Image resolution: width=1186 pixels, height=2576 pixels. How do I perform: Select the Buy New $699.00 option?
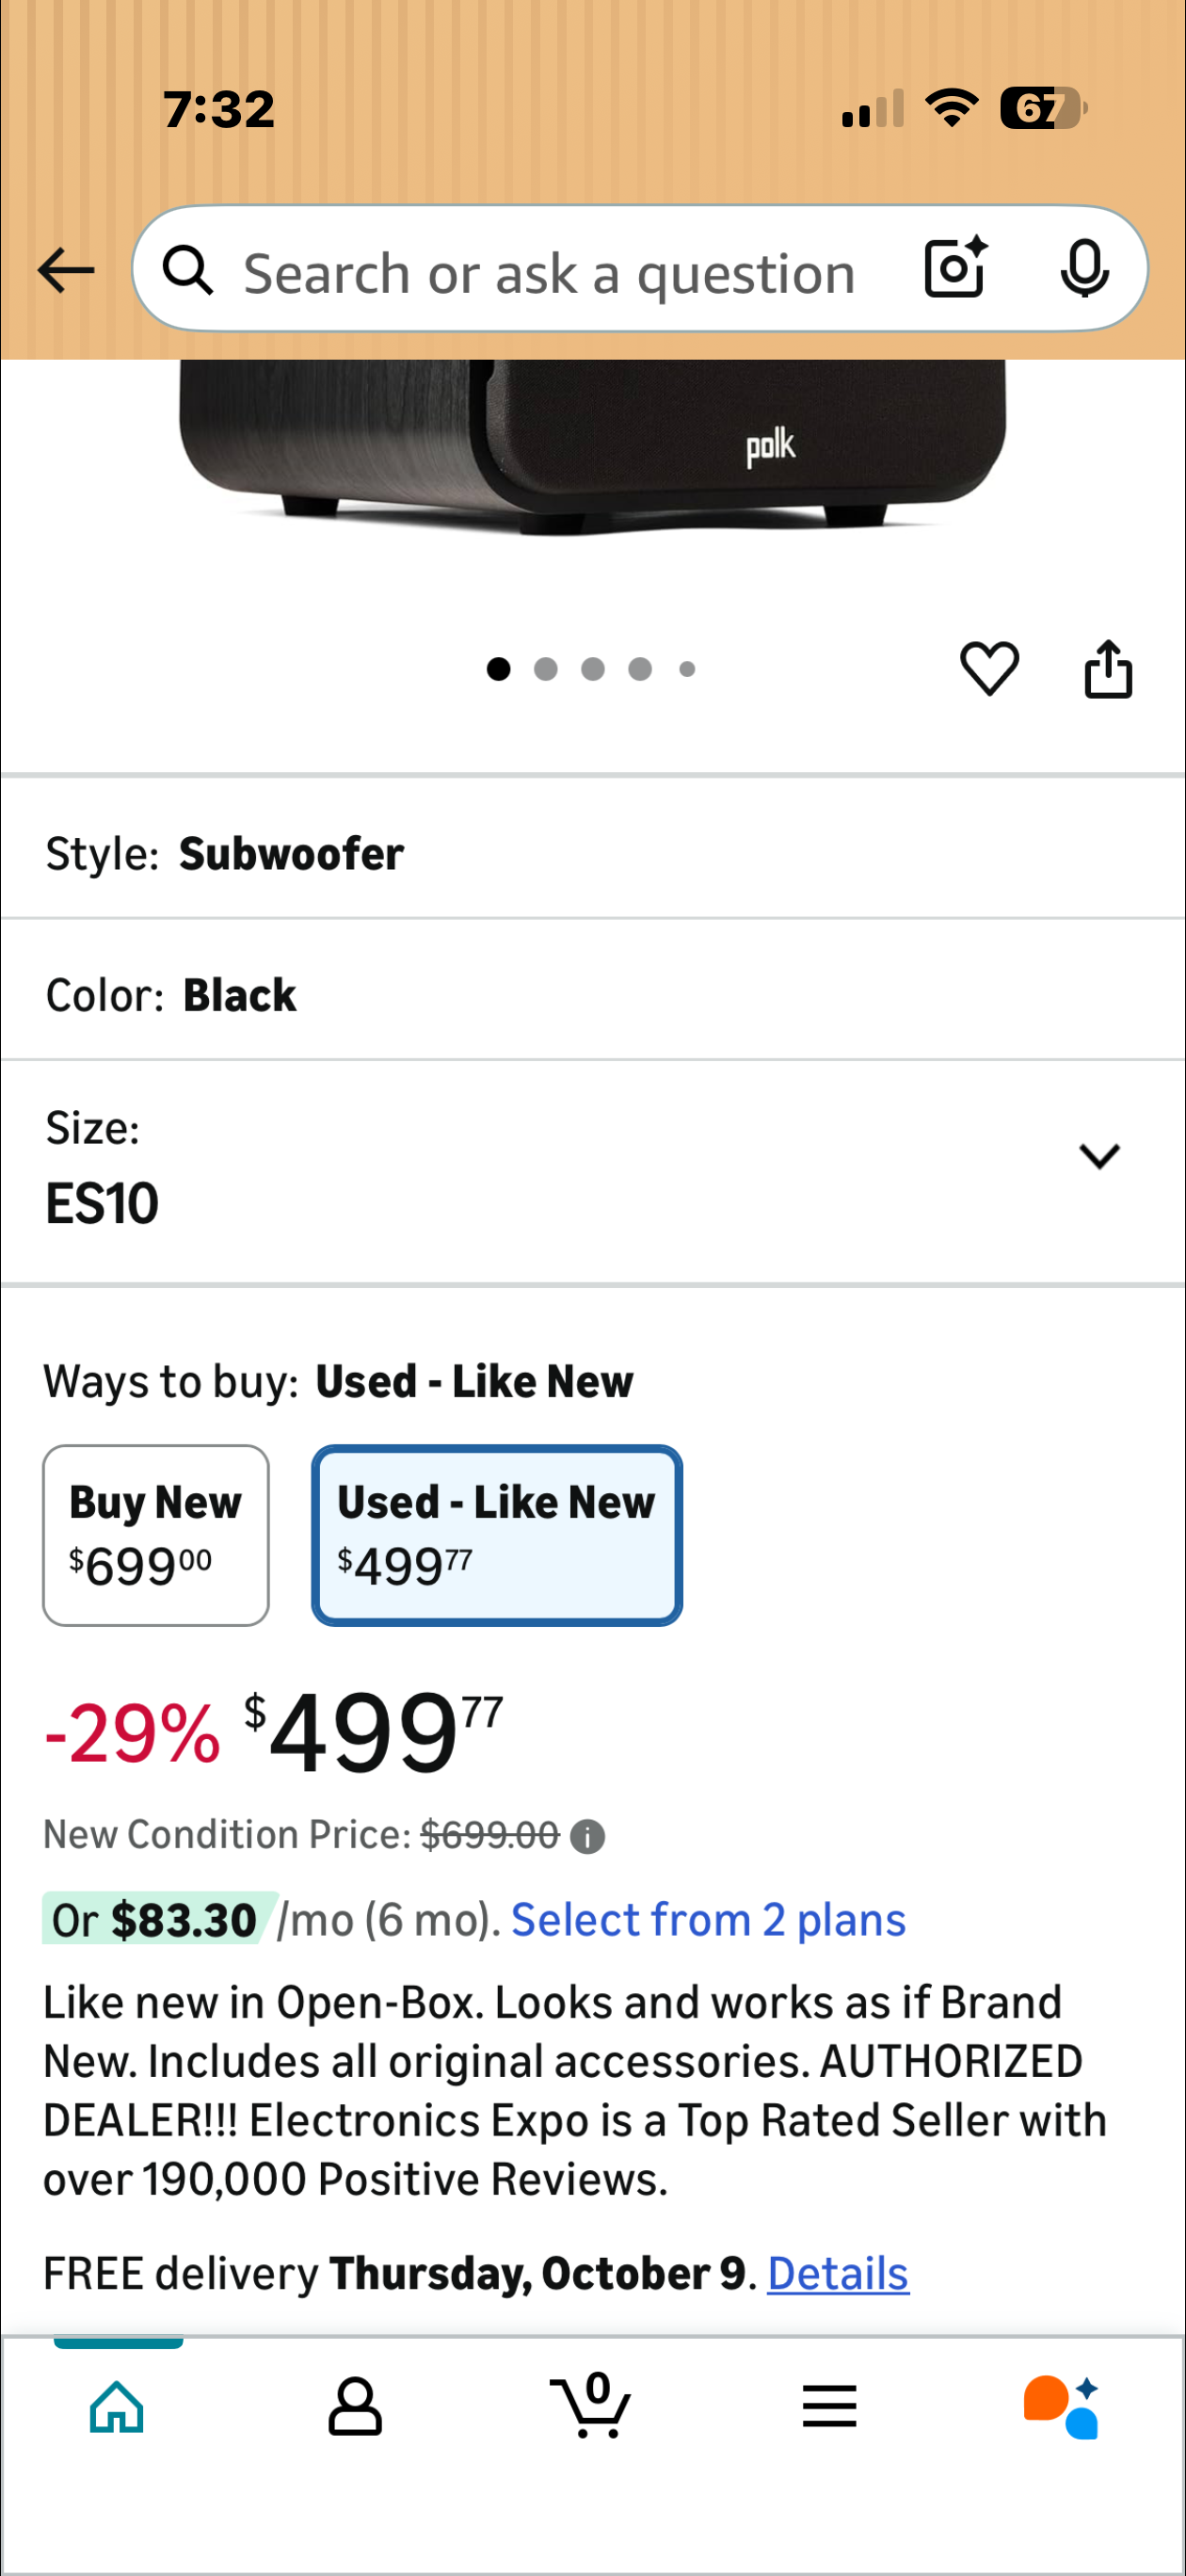coord(156,1534)
